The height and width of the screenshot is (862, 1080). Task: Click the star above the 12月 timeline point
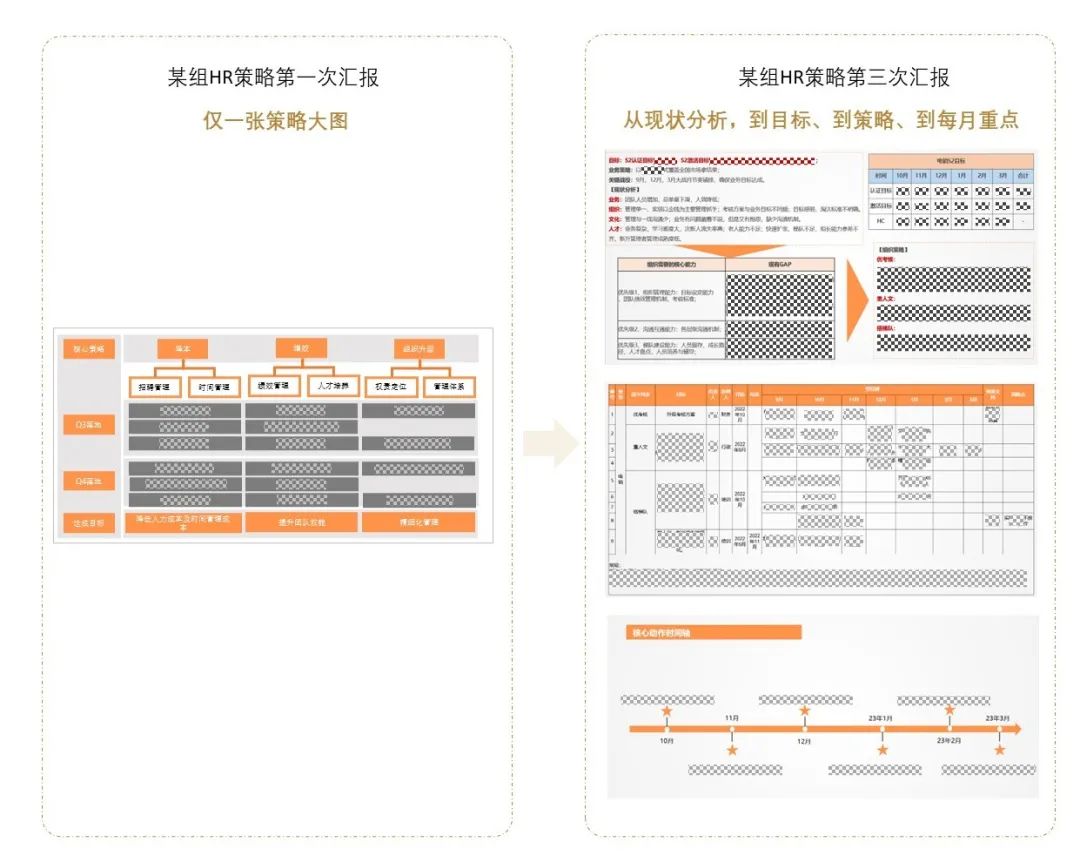pos(804,710)
